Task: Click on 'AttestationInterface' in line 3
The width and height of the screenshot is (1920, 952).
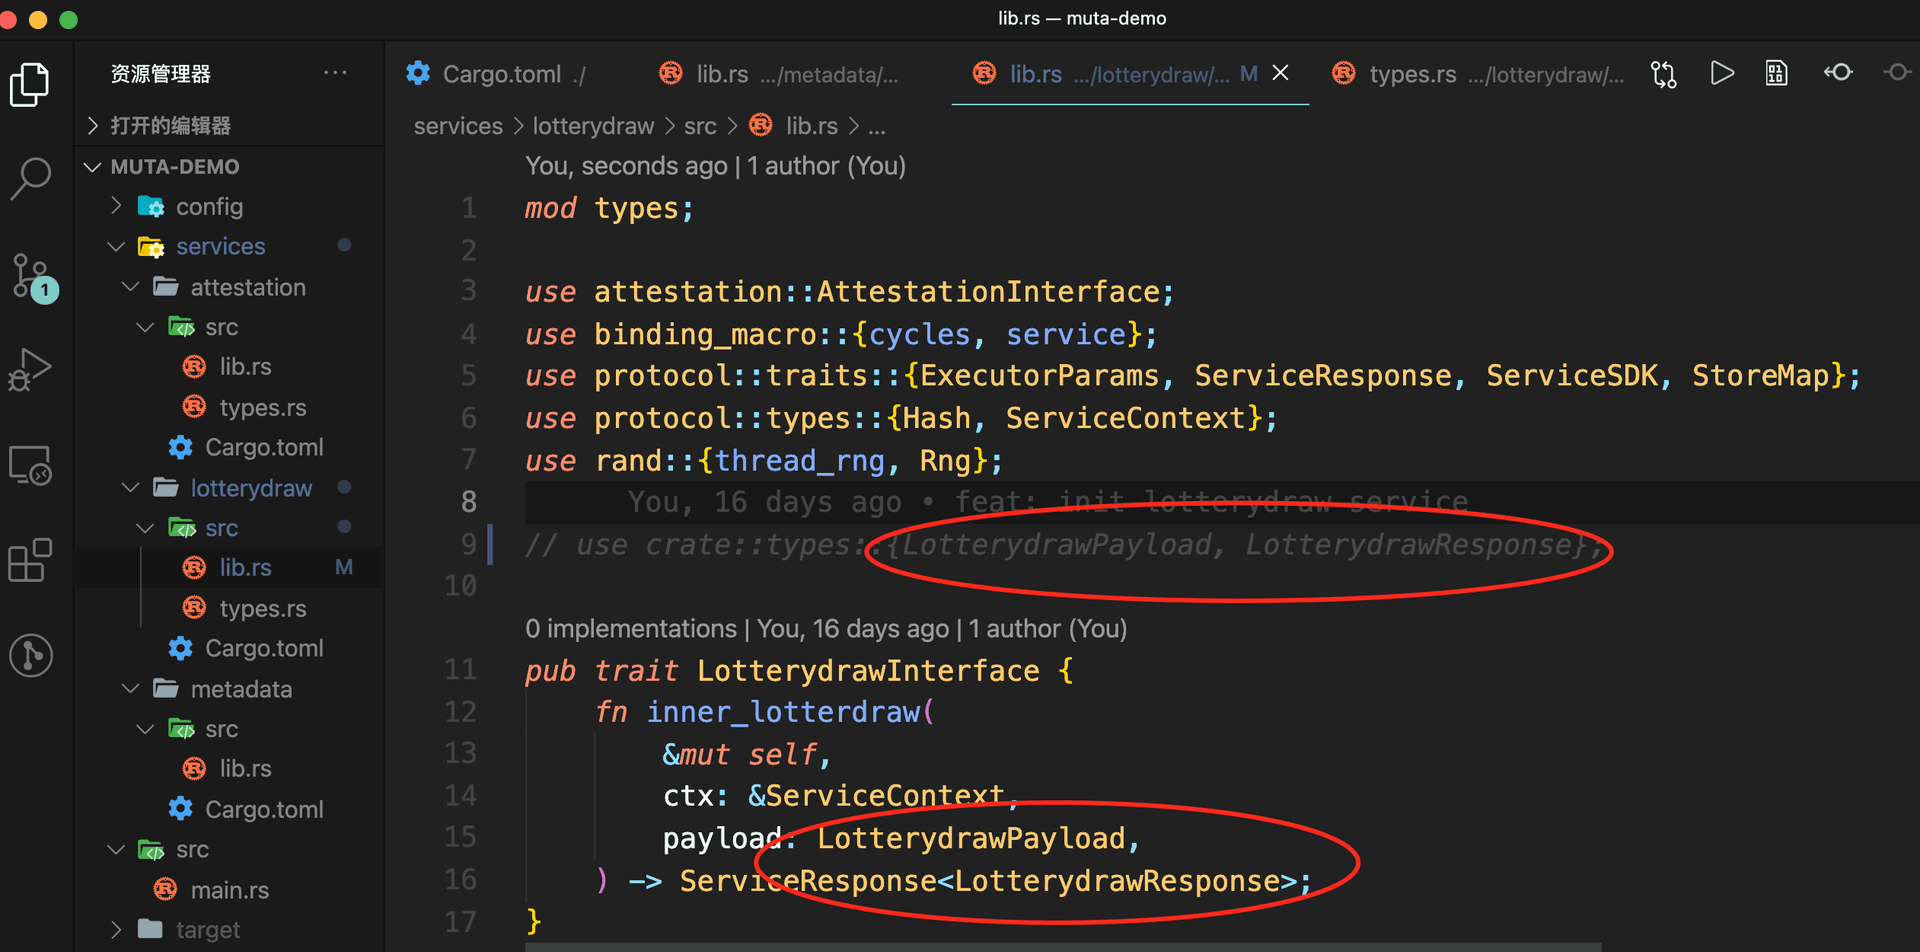Action: (x=988, y=292)
